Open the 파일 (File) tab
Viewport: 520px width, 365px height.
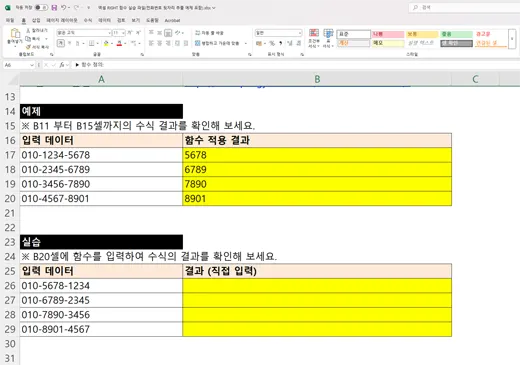click(x=10, y=20)
